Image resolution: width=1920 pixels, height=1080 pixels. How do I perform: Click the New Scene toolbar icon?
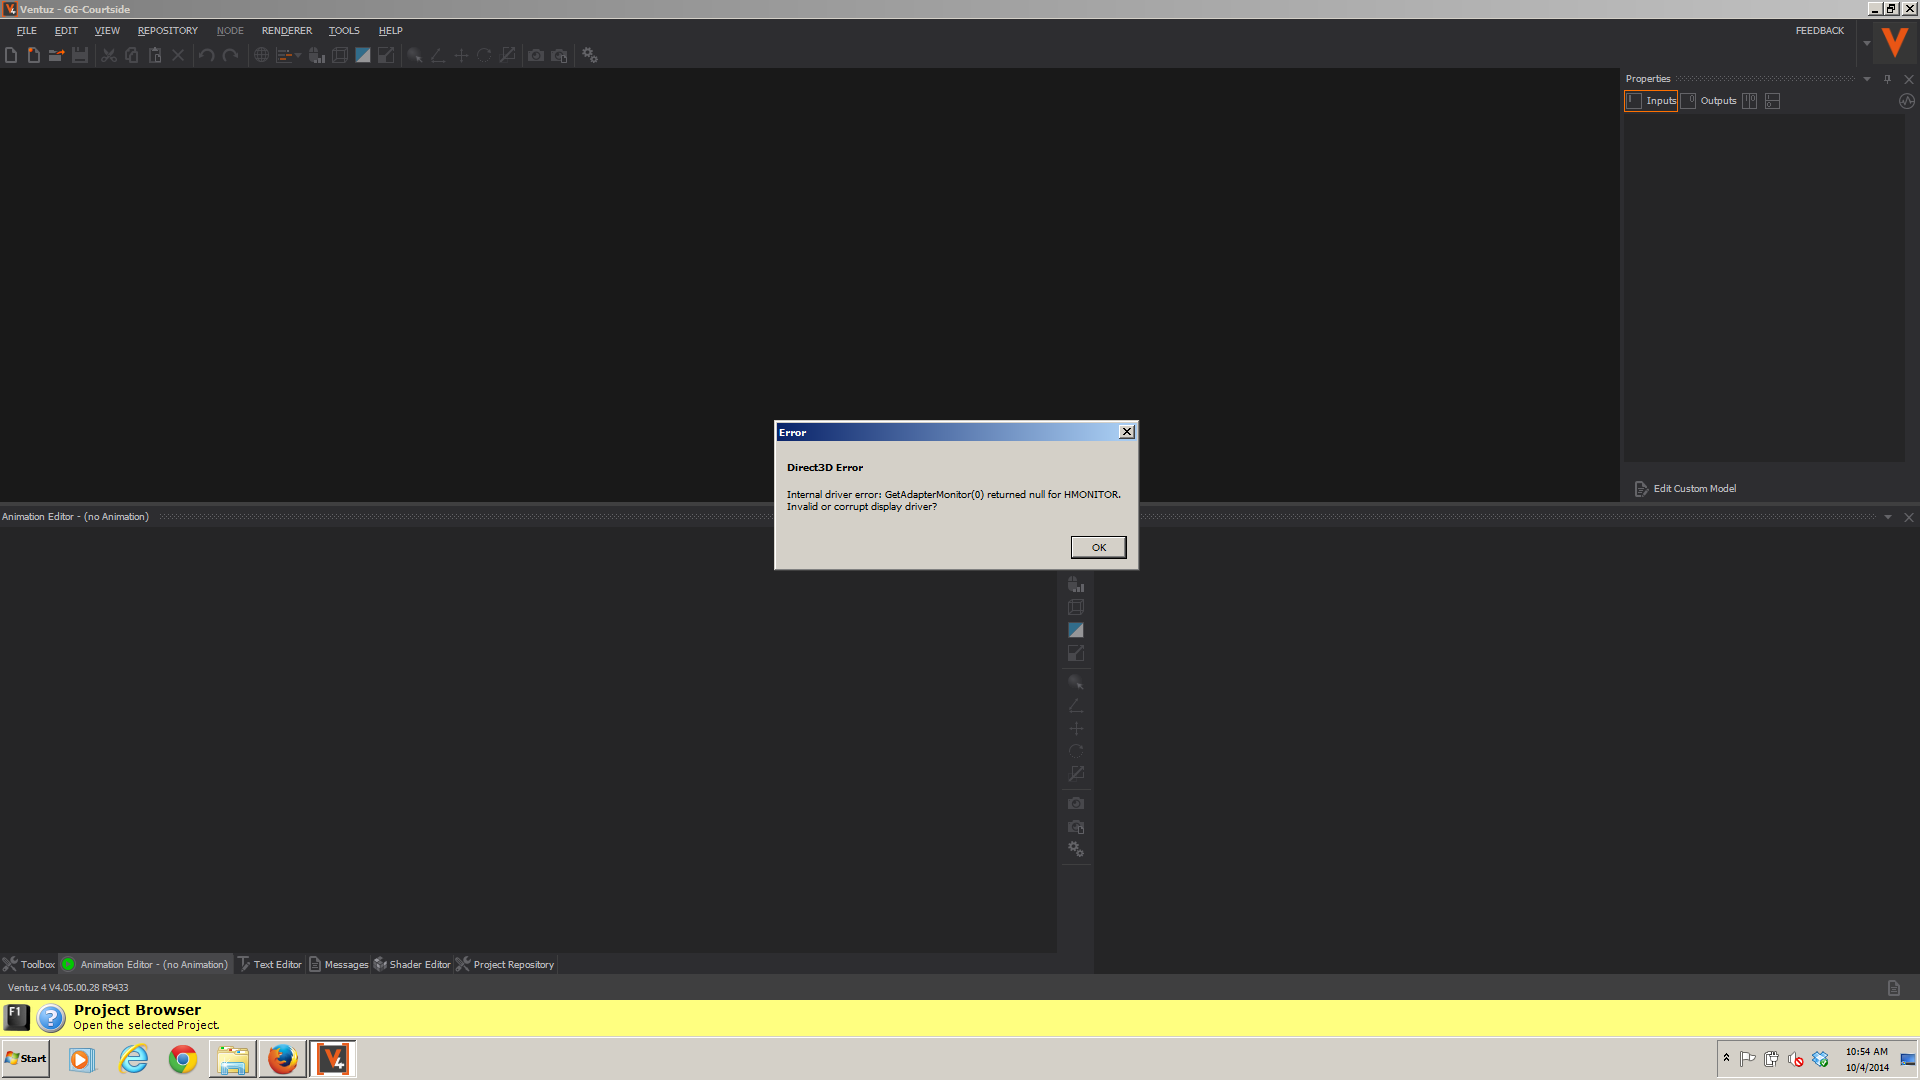[x=11, y=55]
